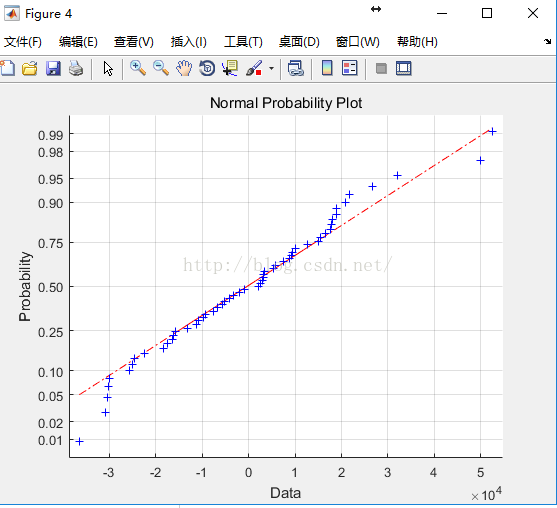Click the 0.25 y-axis tick label
Viewport: 557px width, 508px height.
coord(50,333)
